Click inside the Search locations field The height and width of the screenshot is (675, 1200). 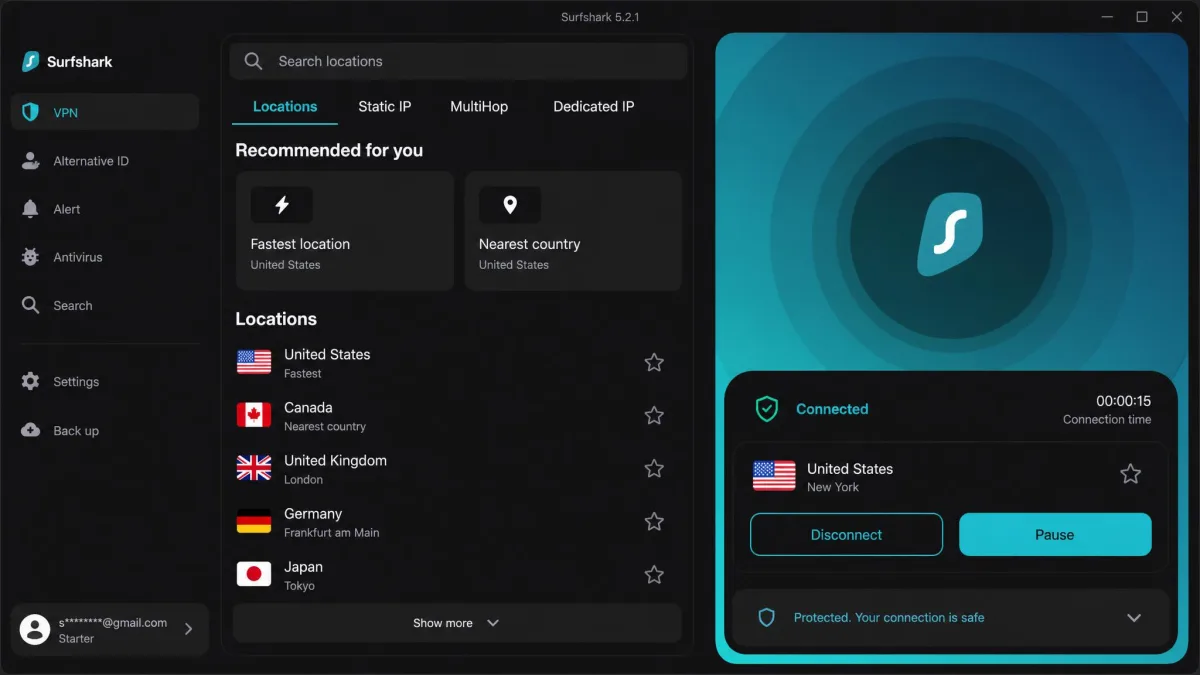[x=459, y=61]
